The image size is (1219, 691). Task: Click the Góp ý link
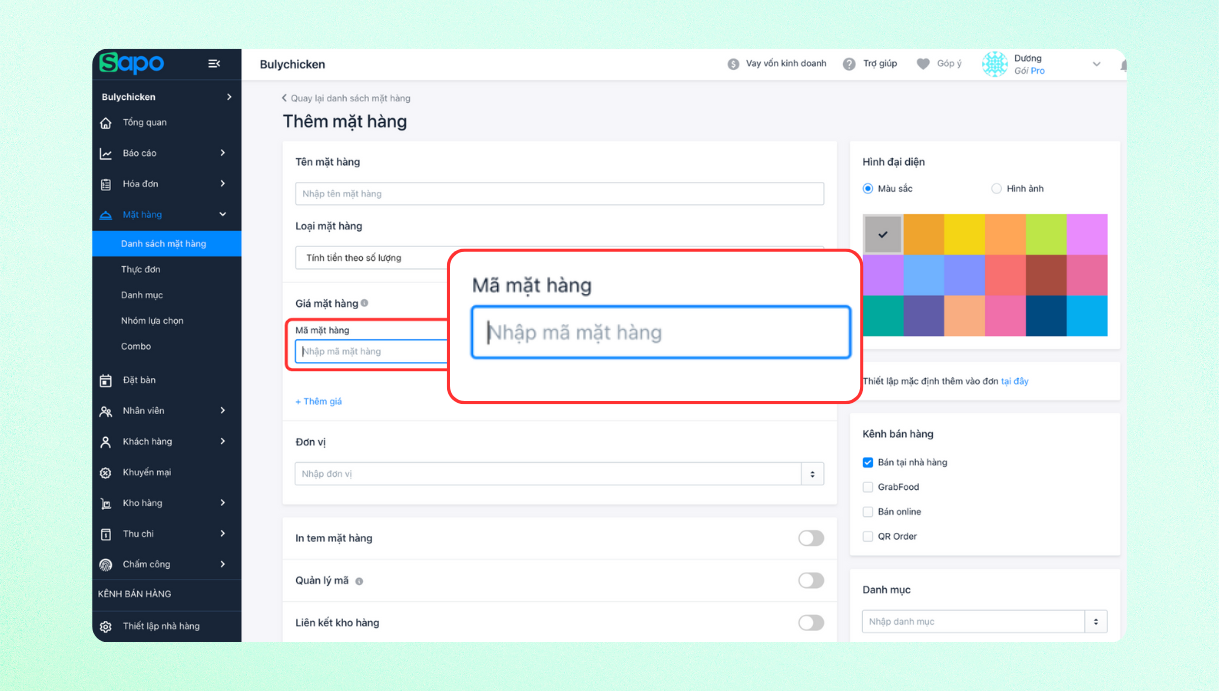[x=949, y=64]
